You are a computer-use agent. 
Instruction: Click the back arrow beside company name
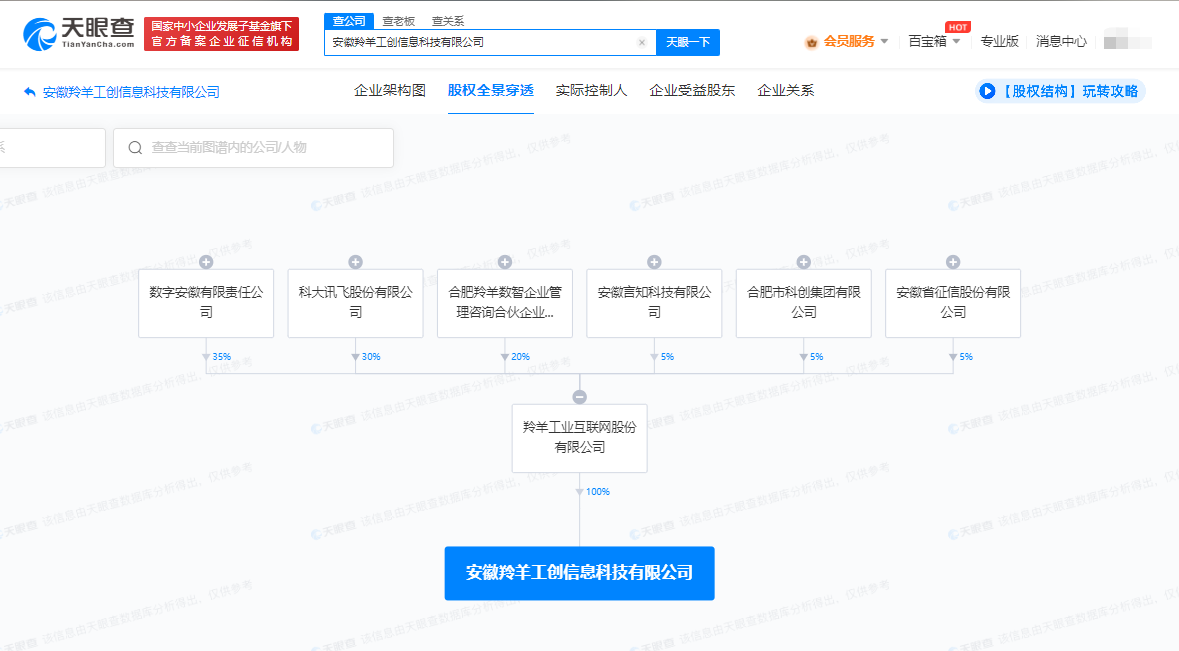click(x=29, y=92)
